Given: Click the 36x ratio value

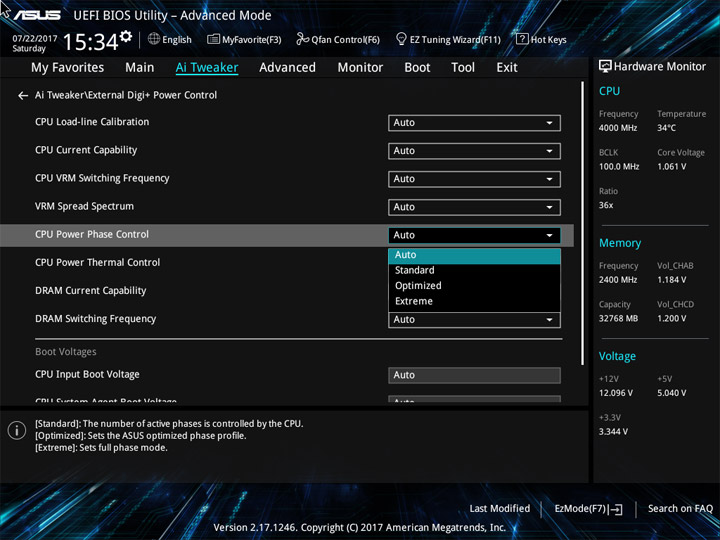Looking at the screenshot, I should (x=606, y=205).
